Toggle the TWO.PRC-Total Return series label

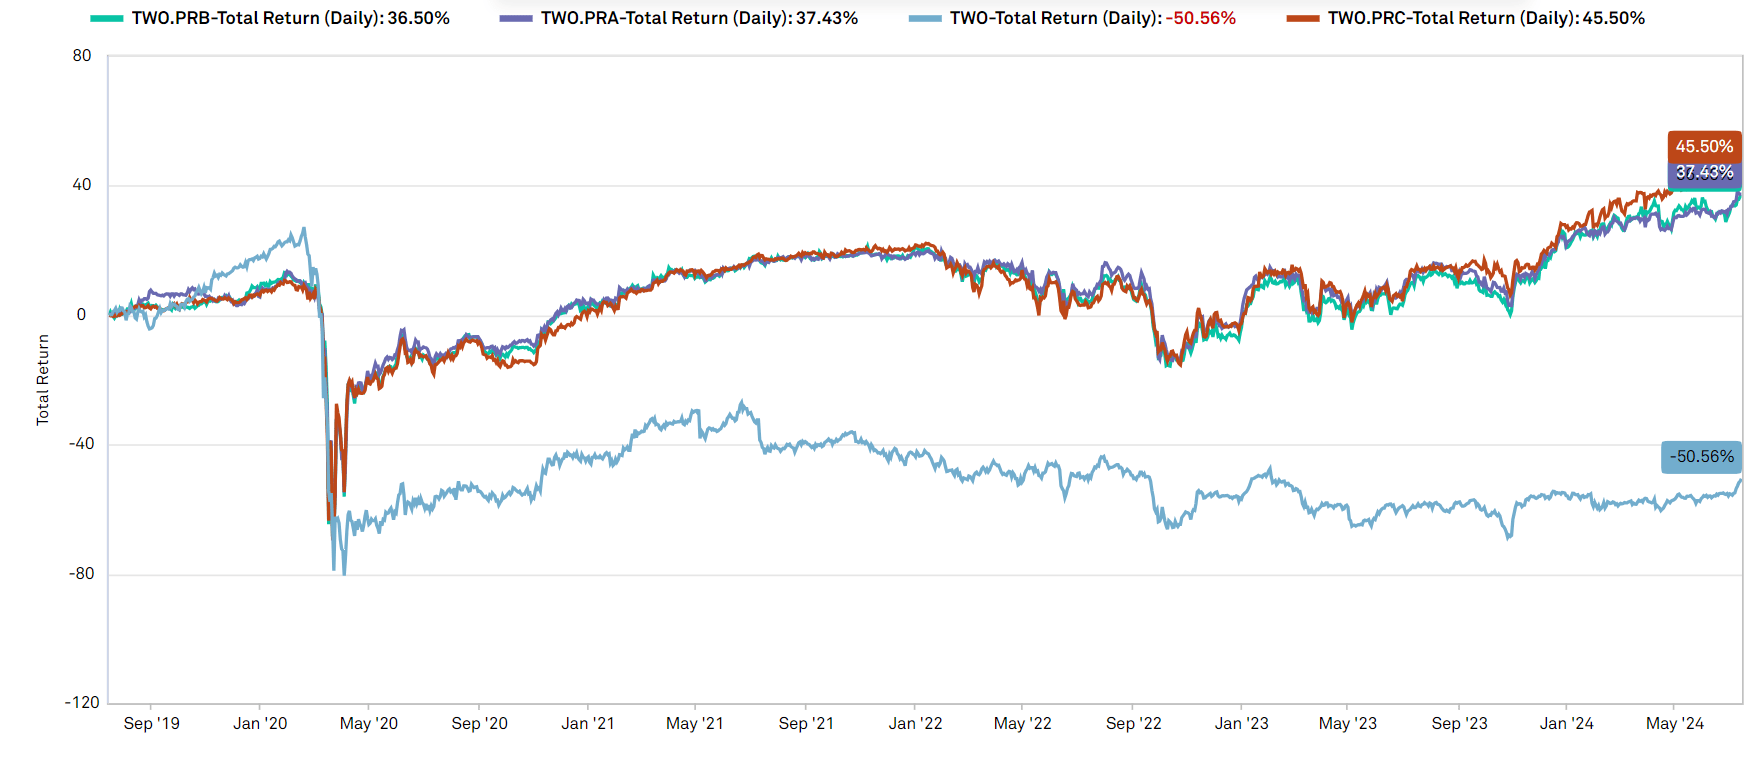[x=1486, y=18]
